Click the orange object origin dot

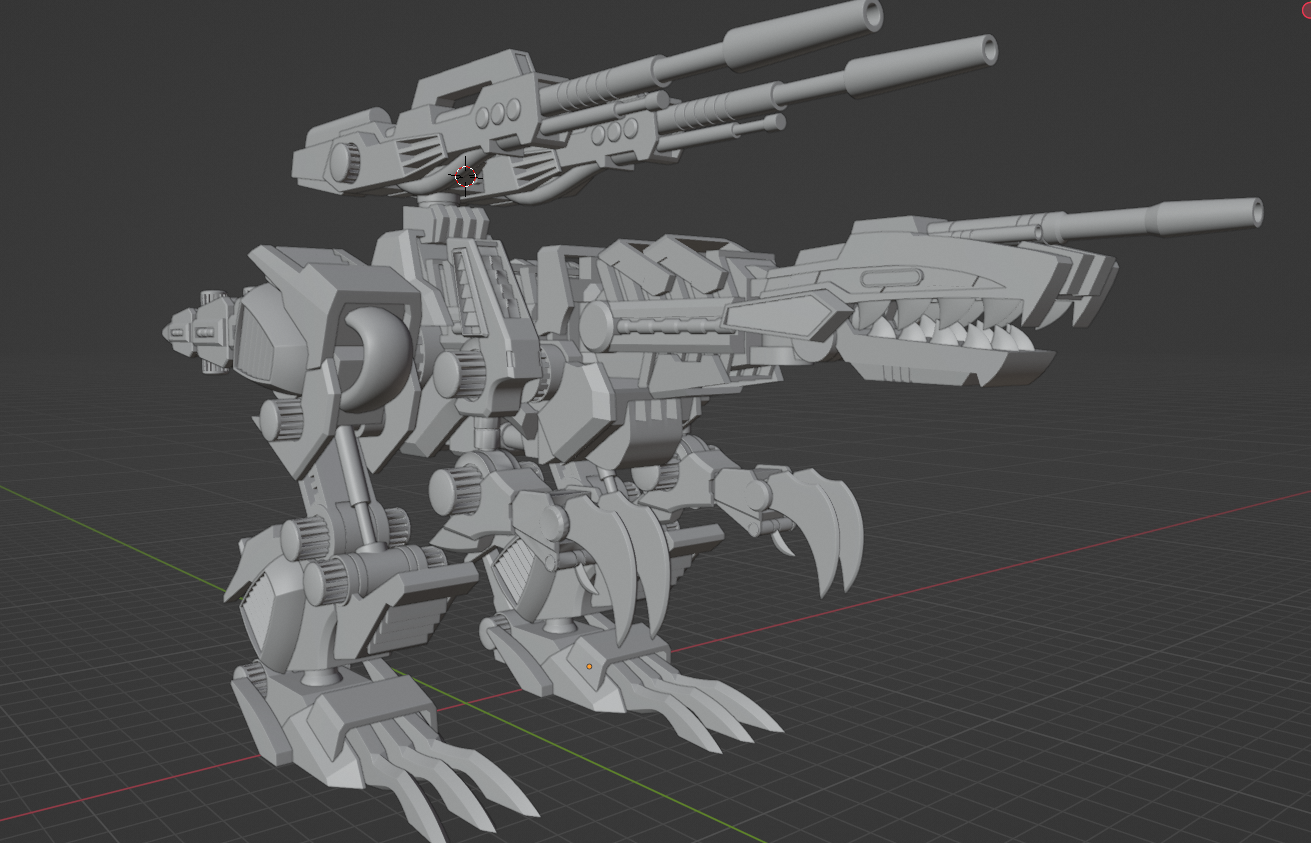pyautogui.click(x=589, y=666)
